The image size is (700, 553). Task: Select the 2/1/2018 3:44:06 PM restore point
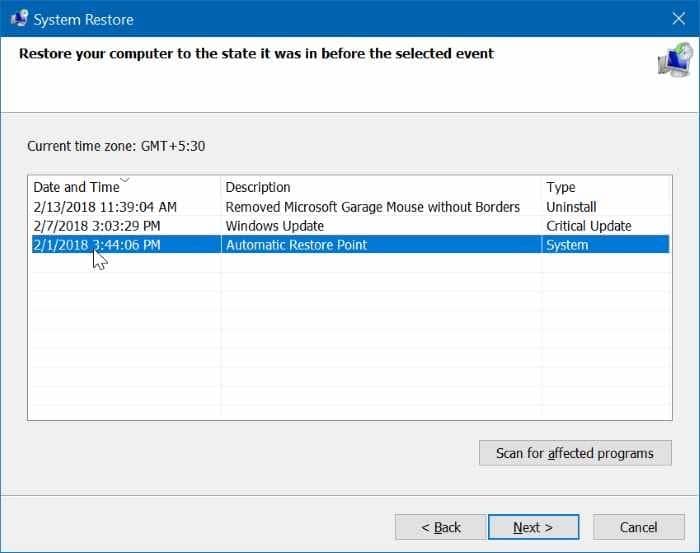96,245
